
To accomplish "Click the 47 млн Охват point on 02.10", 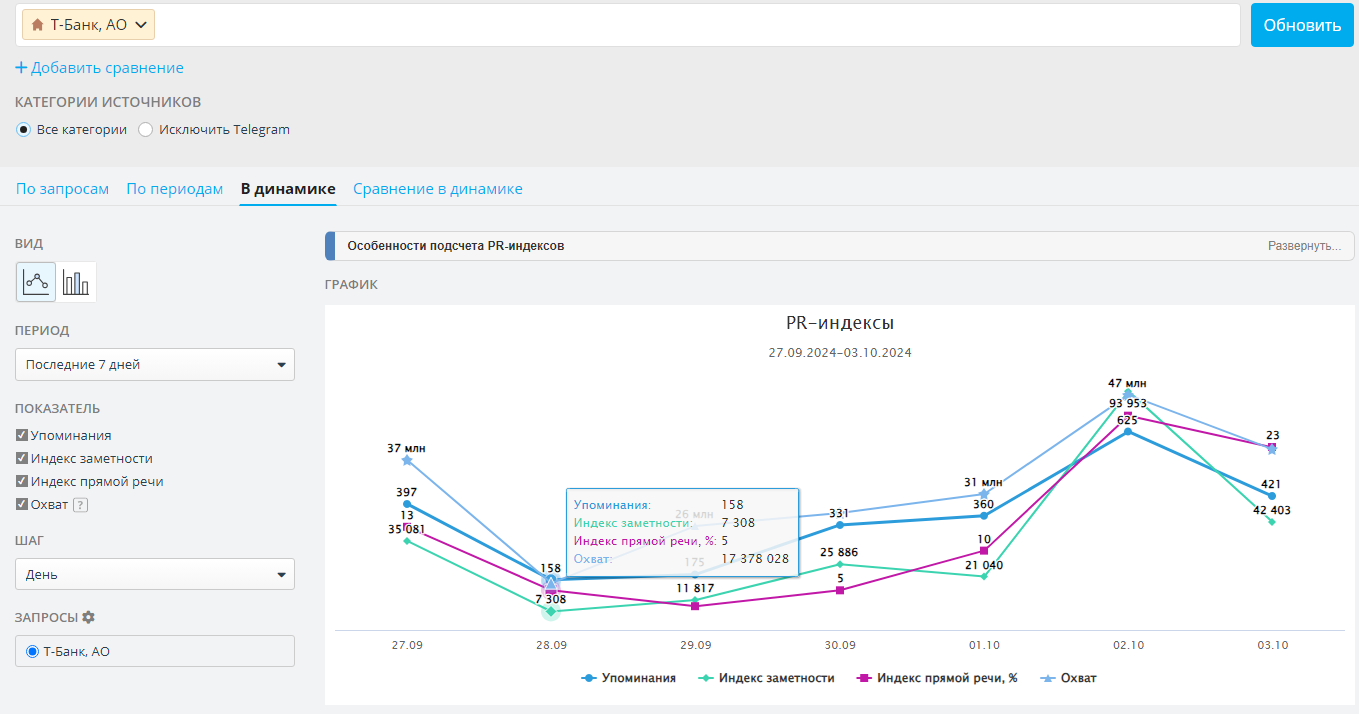I will [x=1128, y=394].
